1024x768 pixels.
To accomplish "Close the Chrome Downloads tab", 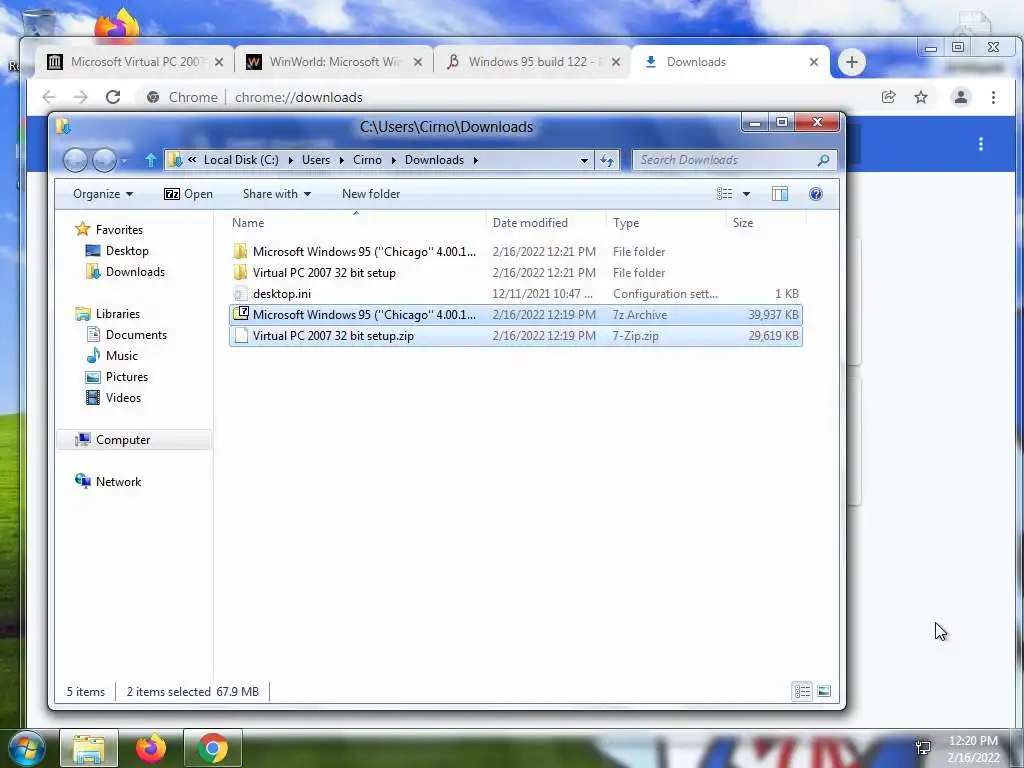I will point(814,62).
